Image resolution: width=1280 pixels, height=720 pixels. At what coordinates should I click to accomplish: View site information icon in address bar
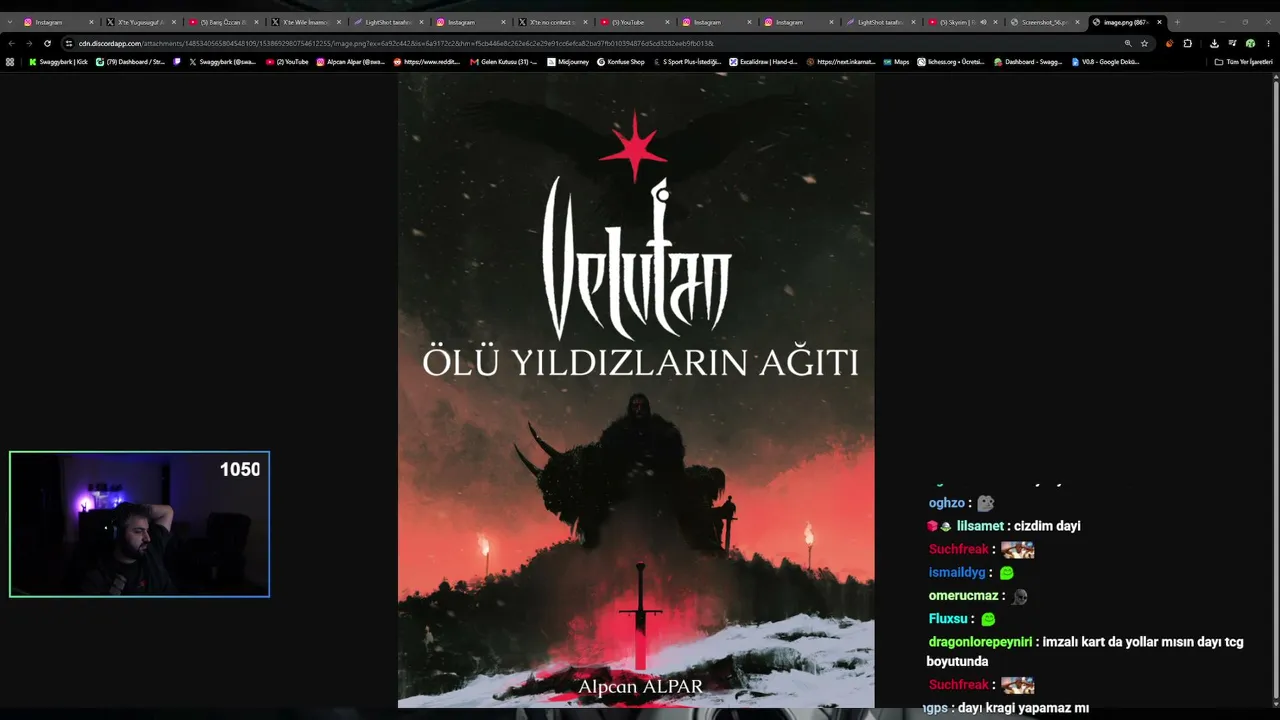(69, 43)
